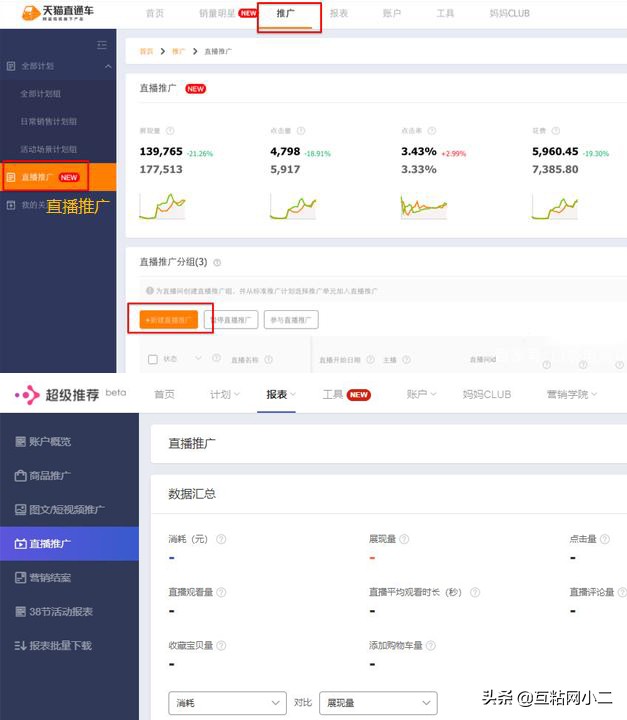Click the 报表批量下载 download icon
The height and width of the screenshot is (720, 627).
tap(20, 646)
